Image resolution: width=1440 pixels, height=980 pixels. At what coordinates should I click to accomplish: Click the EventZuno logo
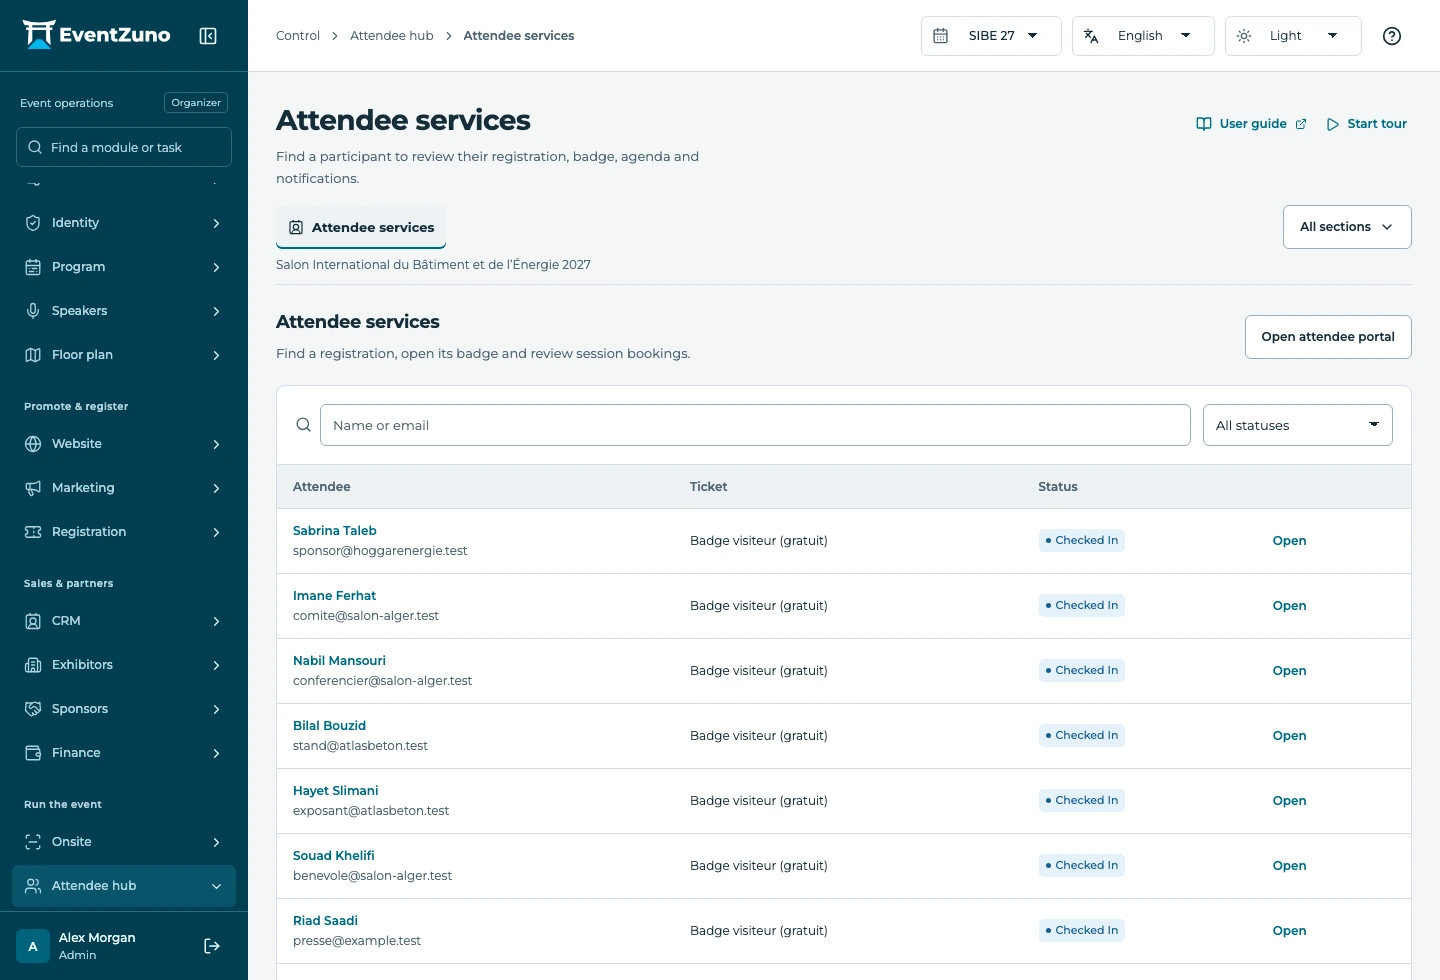97,35
